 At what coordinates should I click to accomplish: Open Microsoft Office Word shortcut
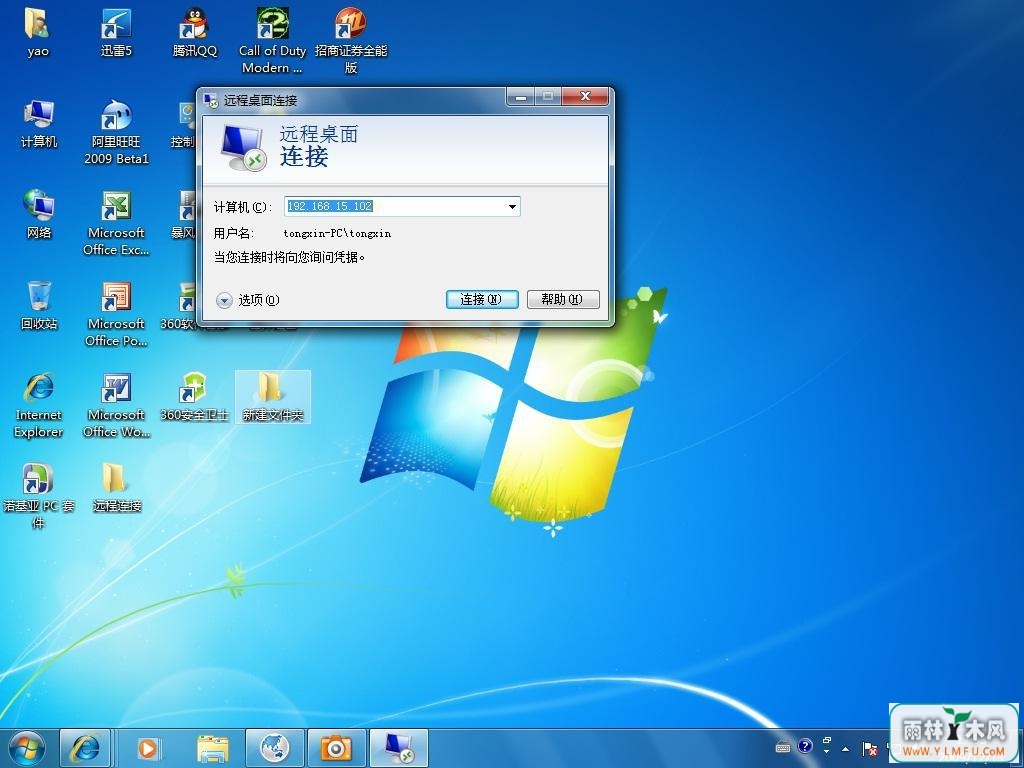point(116,405)
